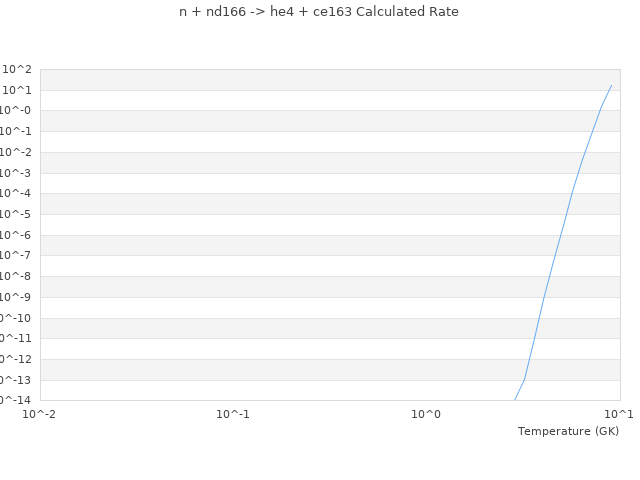Click the y-axis tick label 10^-3
Screen dimensions: 640x480
pyautogui.click(x=15, y=173)
